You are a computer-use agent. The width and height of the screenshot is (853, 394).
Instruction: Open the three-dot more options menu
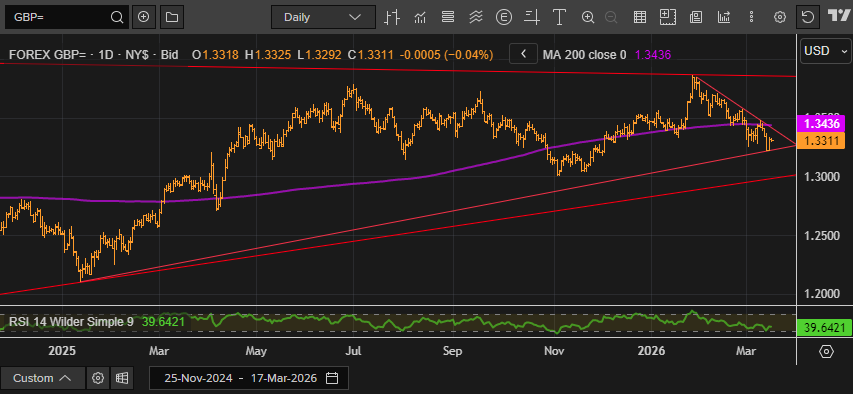[752, 17]
